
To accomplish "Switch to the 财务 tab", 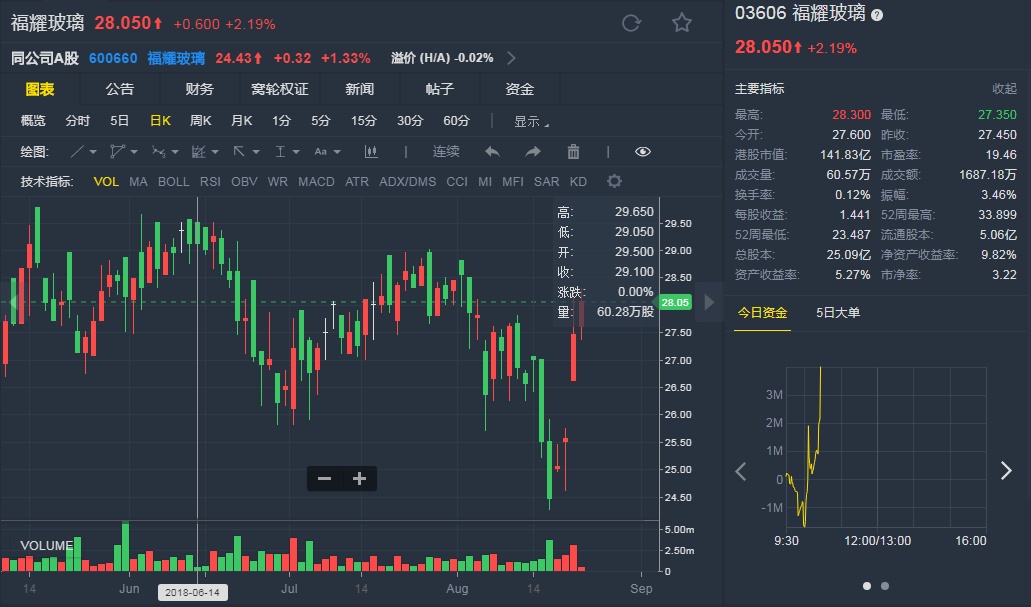I will click(x=199, y=89).
